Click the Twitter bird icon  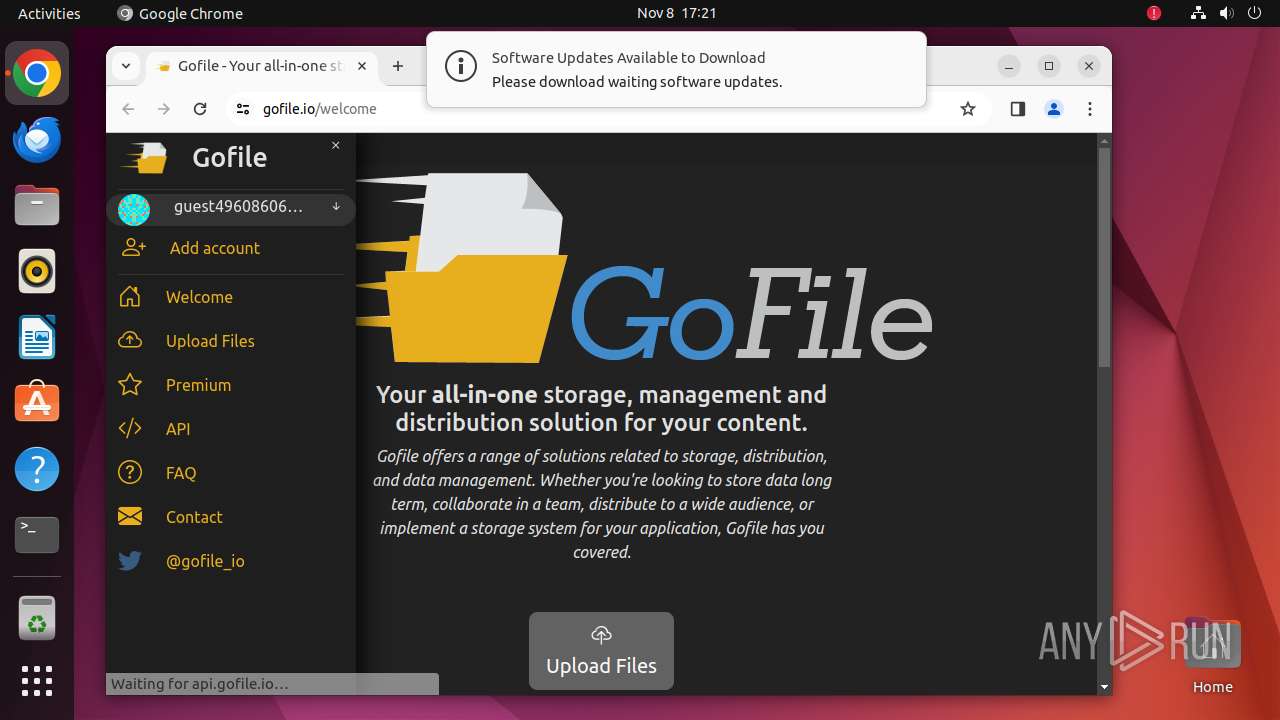tap(130, 561)
